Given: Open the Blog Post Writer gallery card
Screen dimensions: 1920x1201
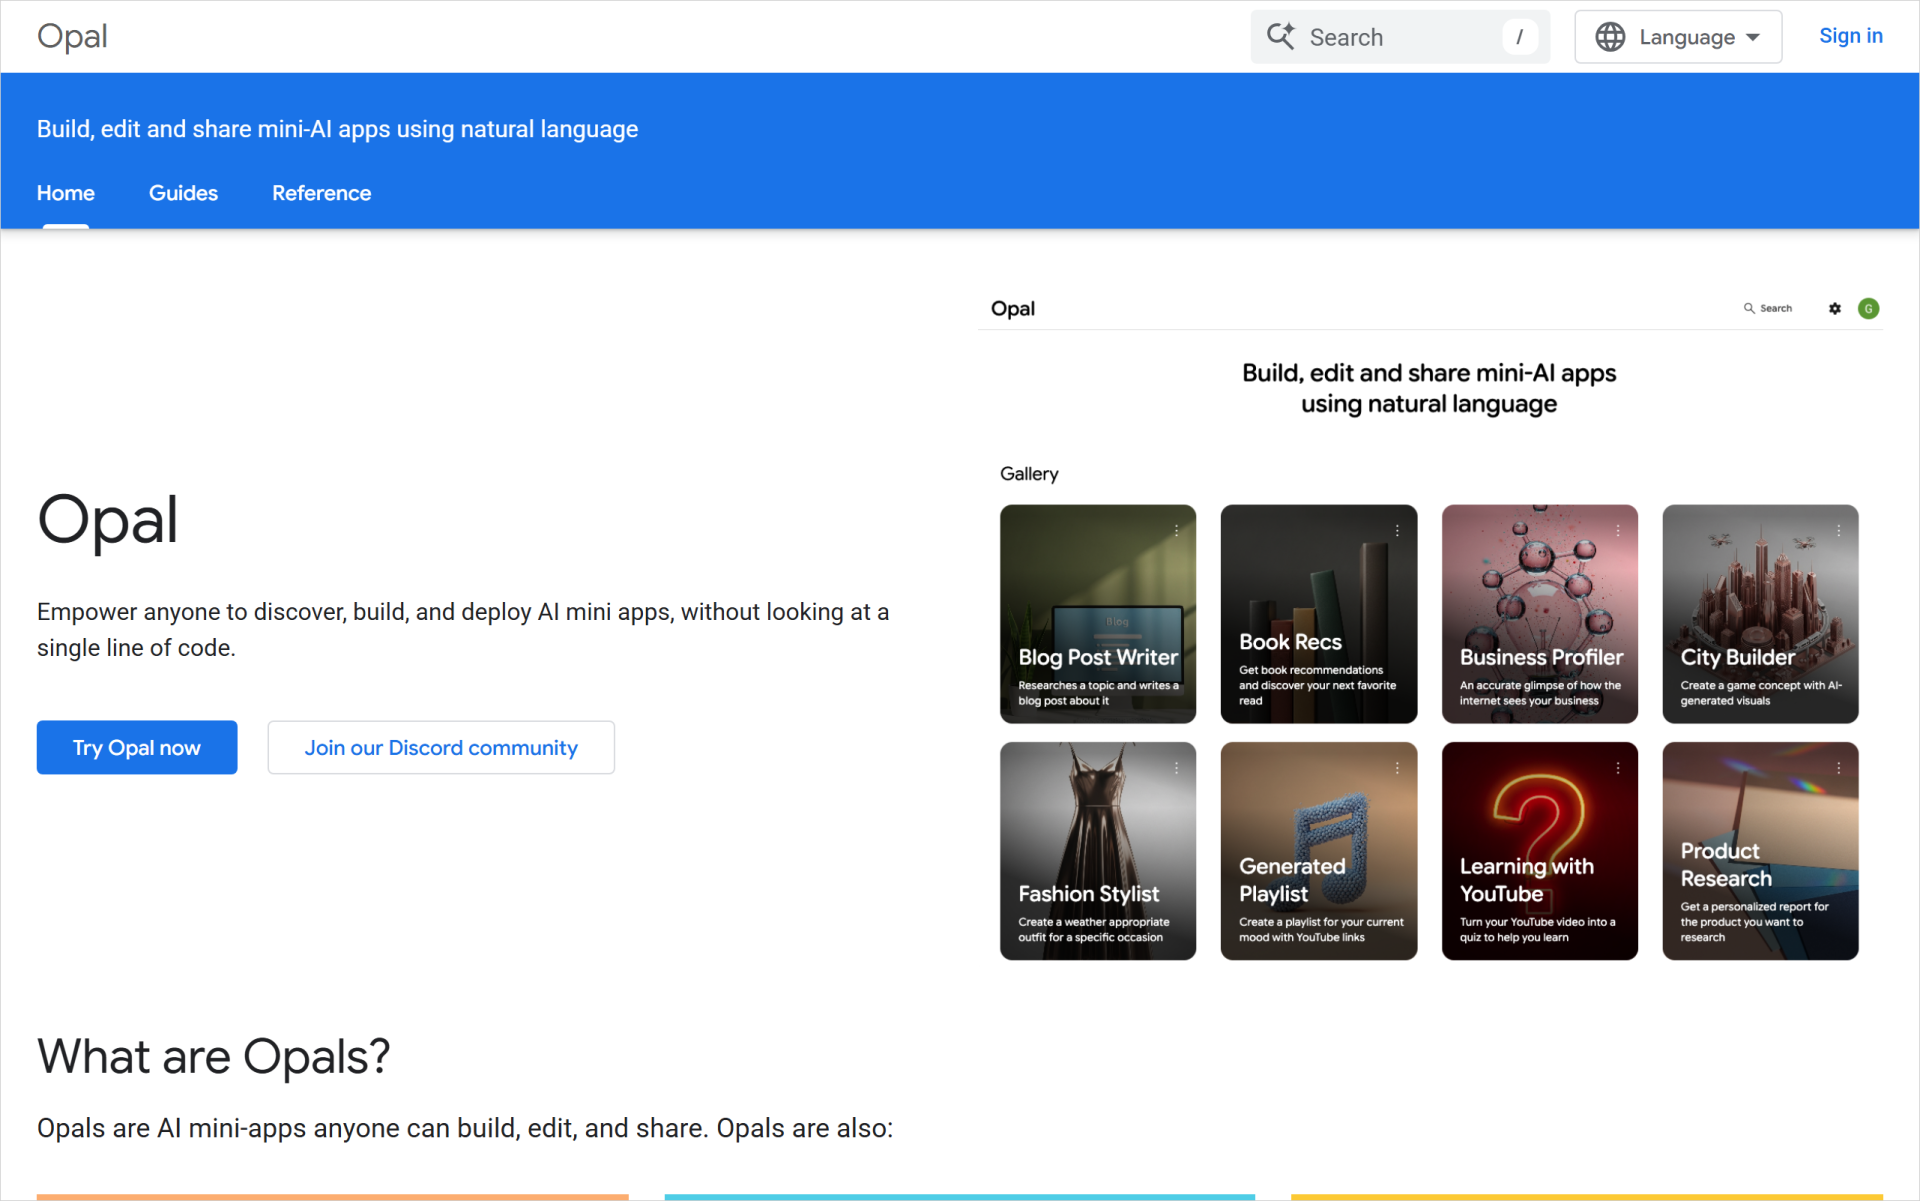Looking at the screenshot, I should (x=1098, y=614).
